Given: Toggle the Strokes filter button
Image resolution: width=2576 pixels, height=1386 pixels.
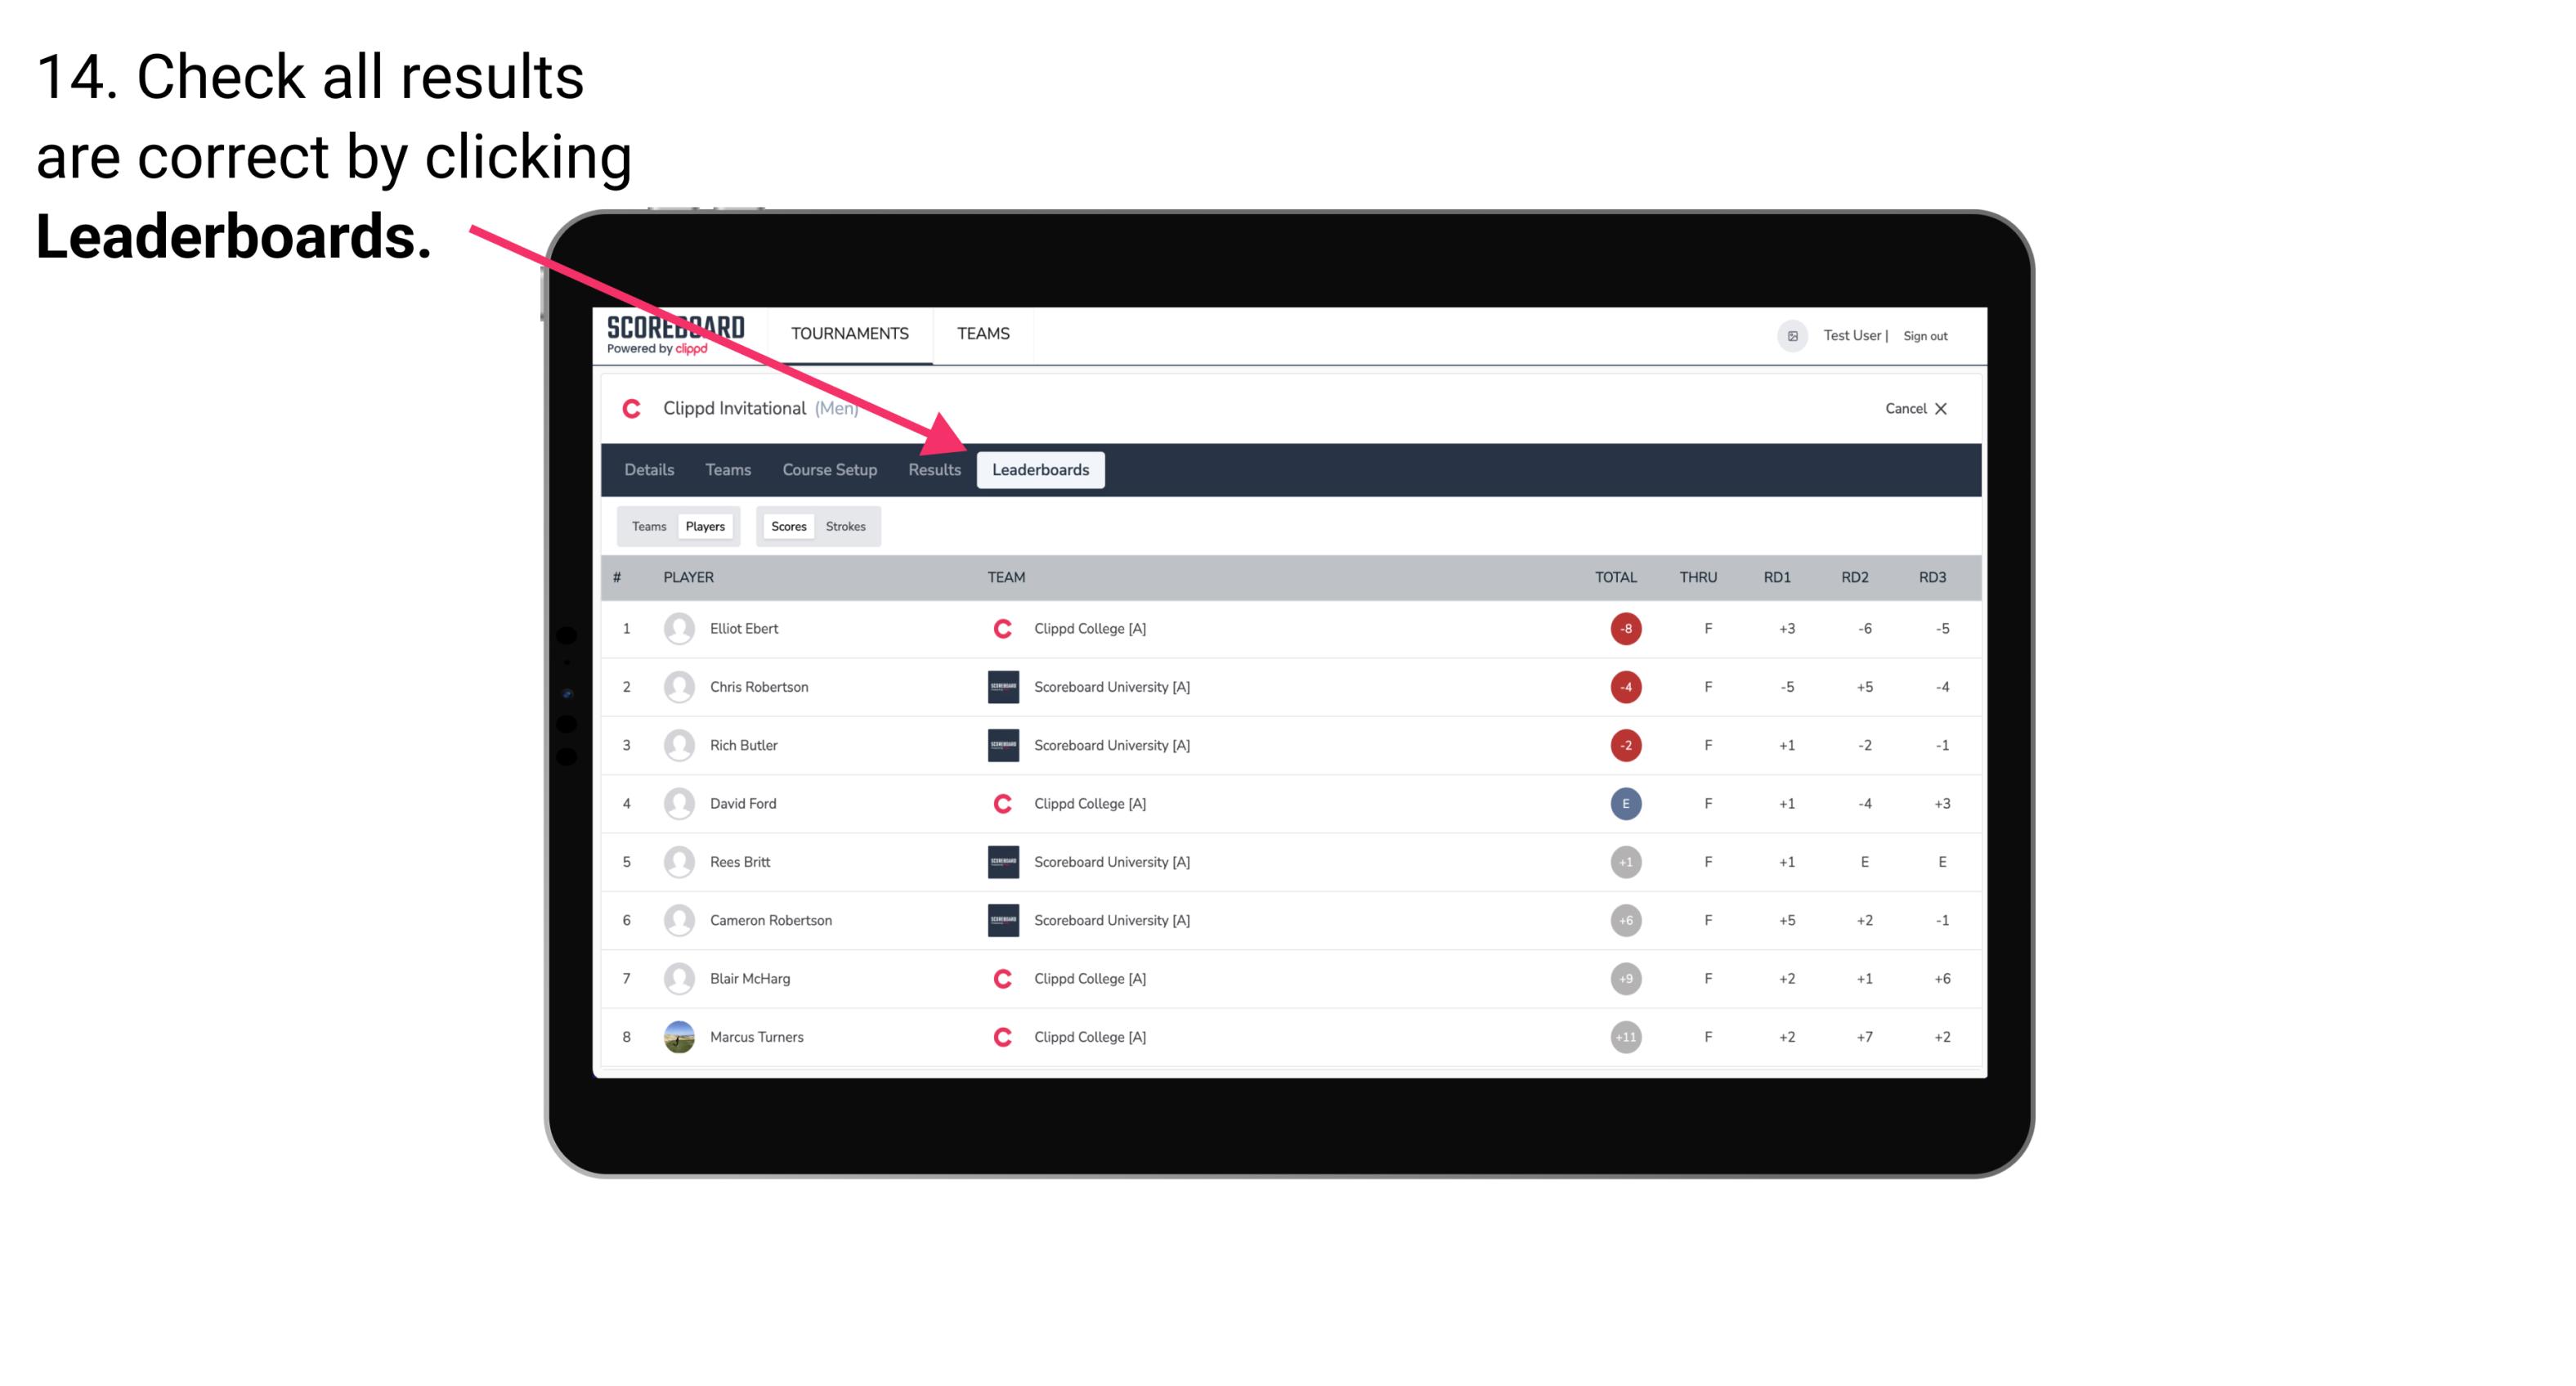Looking at the screenshot, I should pos(846,526).
